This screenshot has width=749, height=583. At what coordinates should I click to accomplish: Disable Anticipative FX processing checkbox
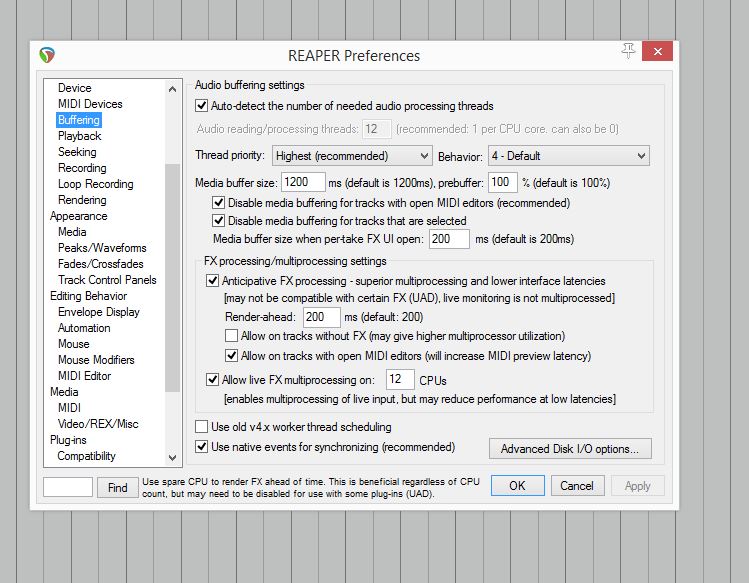[212, 281]
